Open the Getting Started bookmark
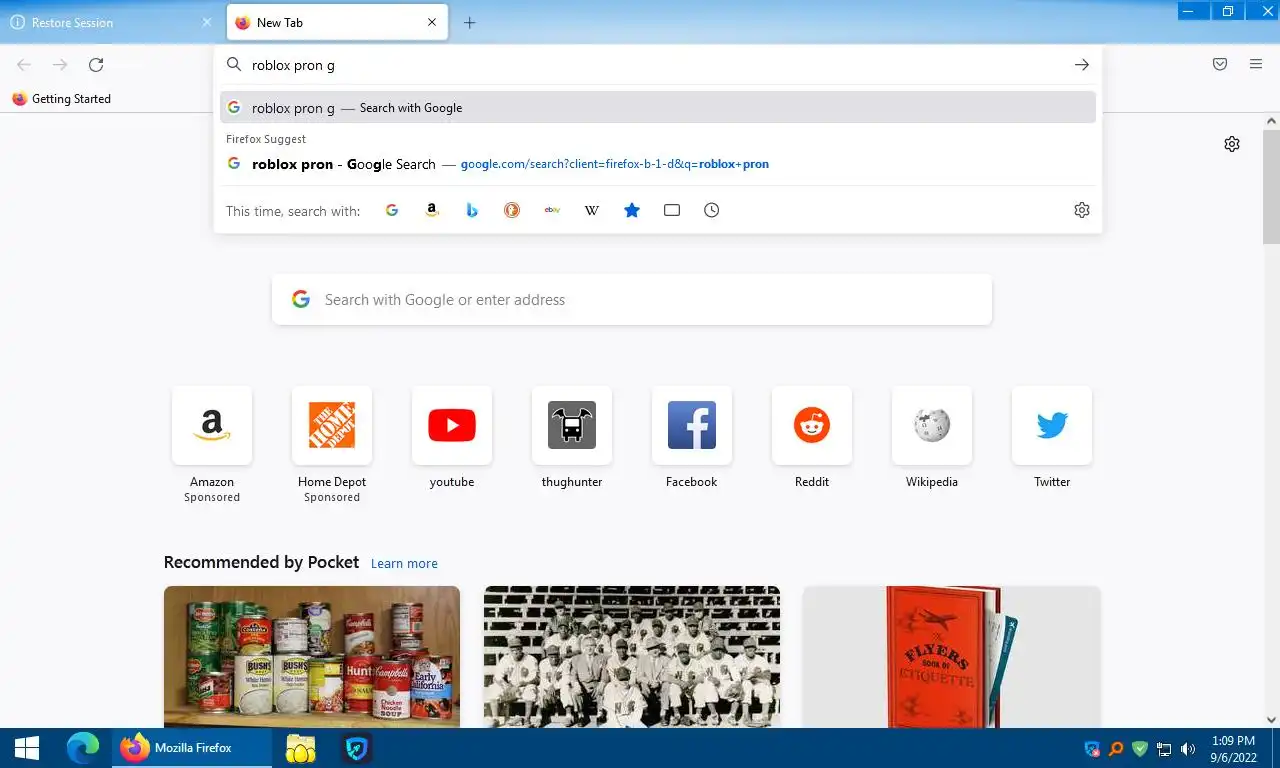 [61, 99]
